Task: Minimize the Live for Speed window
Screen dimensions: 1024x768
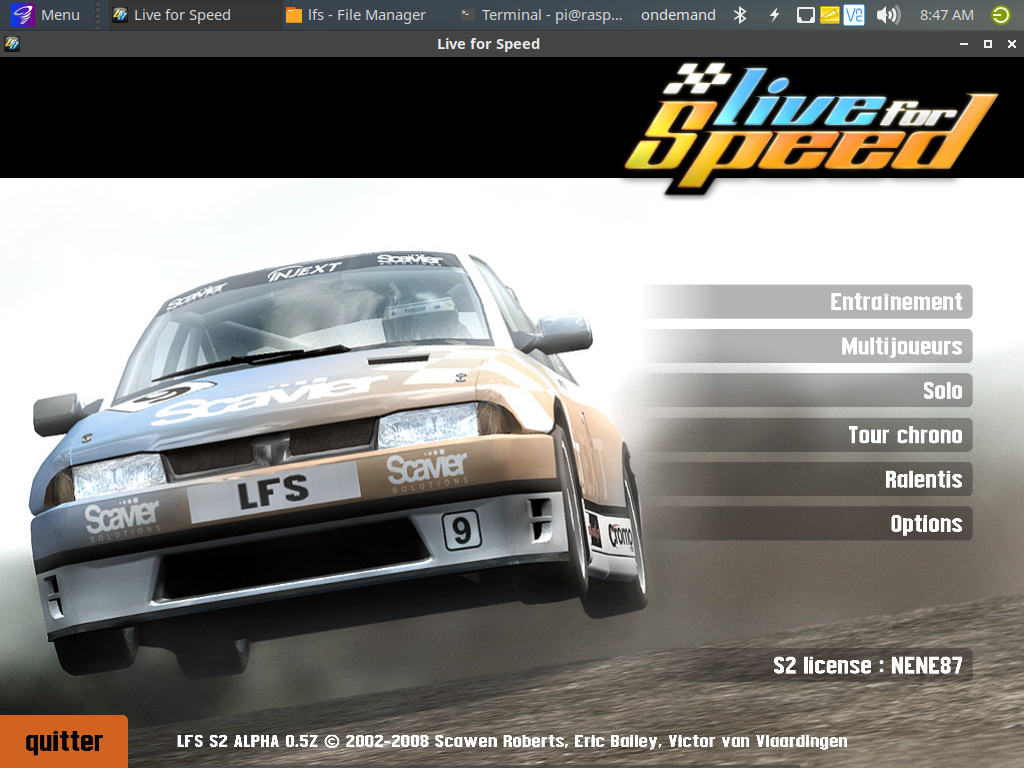Action: 964,44
